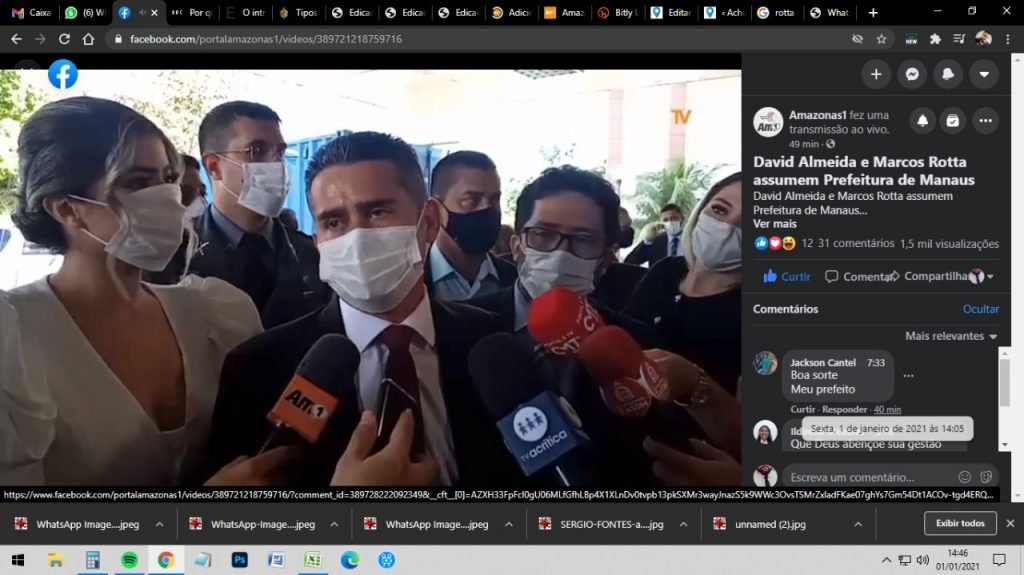The width and height of the screenshot is (1024, 575).
Task: Open the Mais relevantes sort dropdown
Action: point(951,336)
